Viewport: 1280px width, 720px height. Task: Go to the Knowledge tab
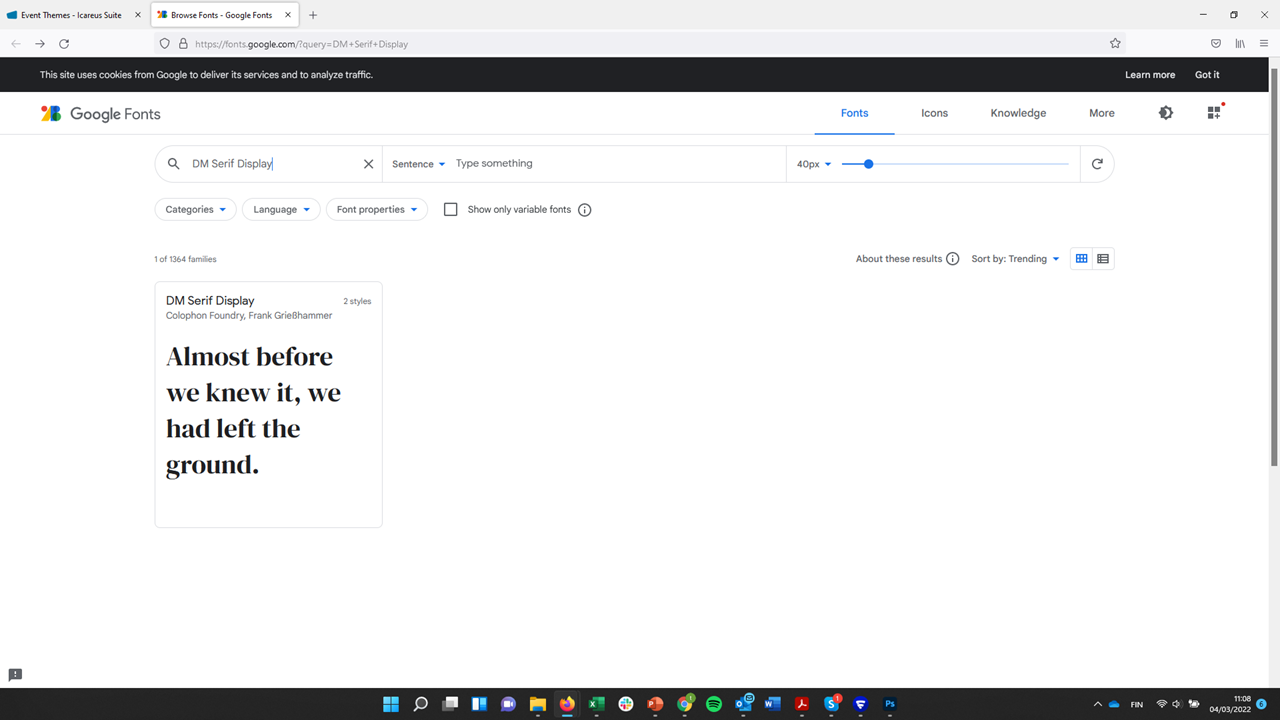[x=1018, y=113]
